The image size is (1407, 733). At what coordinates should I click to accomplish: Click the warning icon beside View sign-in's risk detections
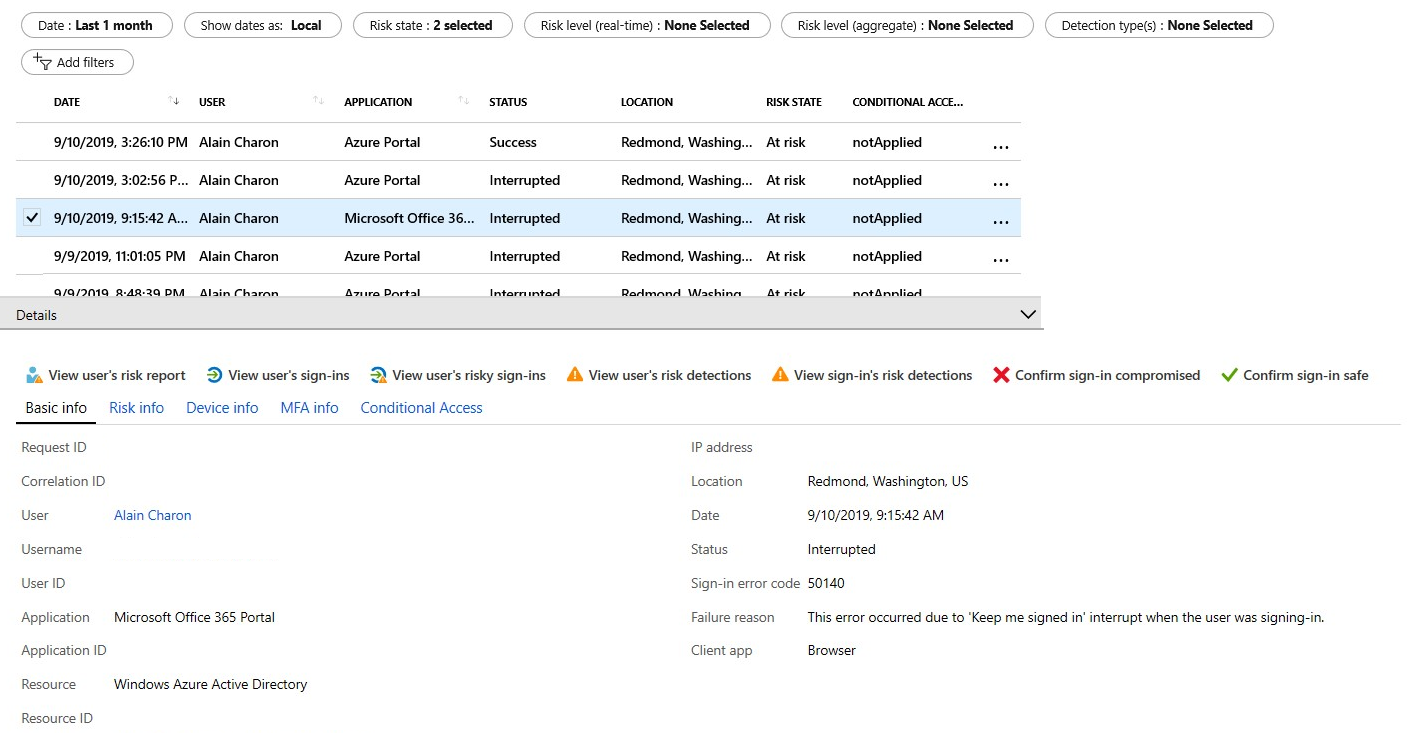780,375
